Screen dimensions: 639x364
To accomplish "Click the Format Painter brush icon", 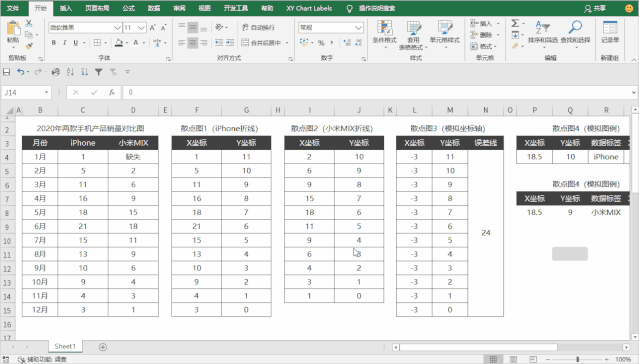I will [x=29, y=46].
